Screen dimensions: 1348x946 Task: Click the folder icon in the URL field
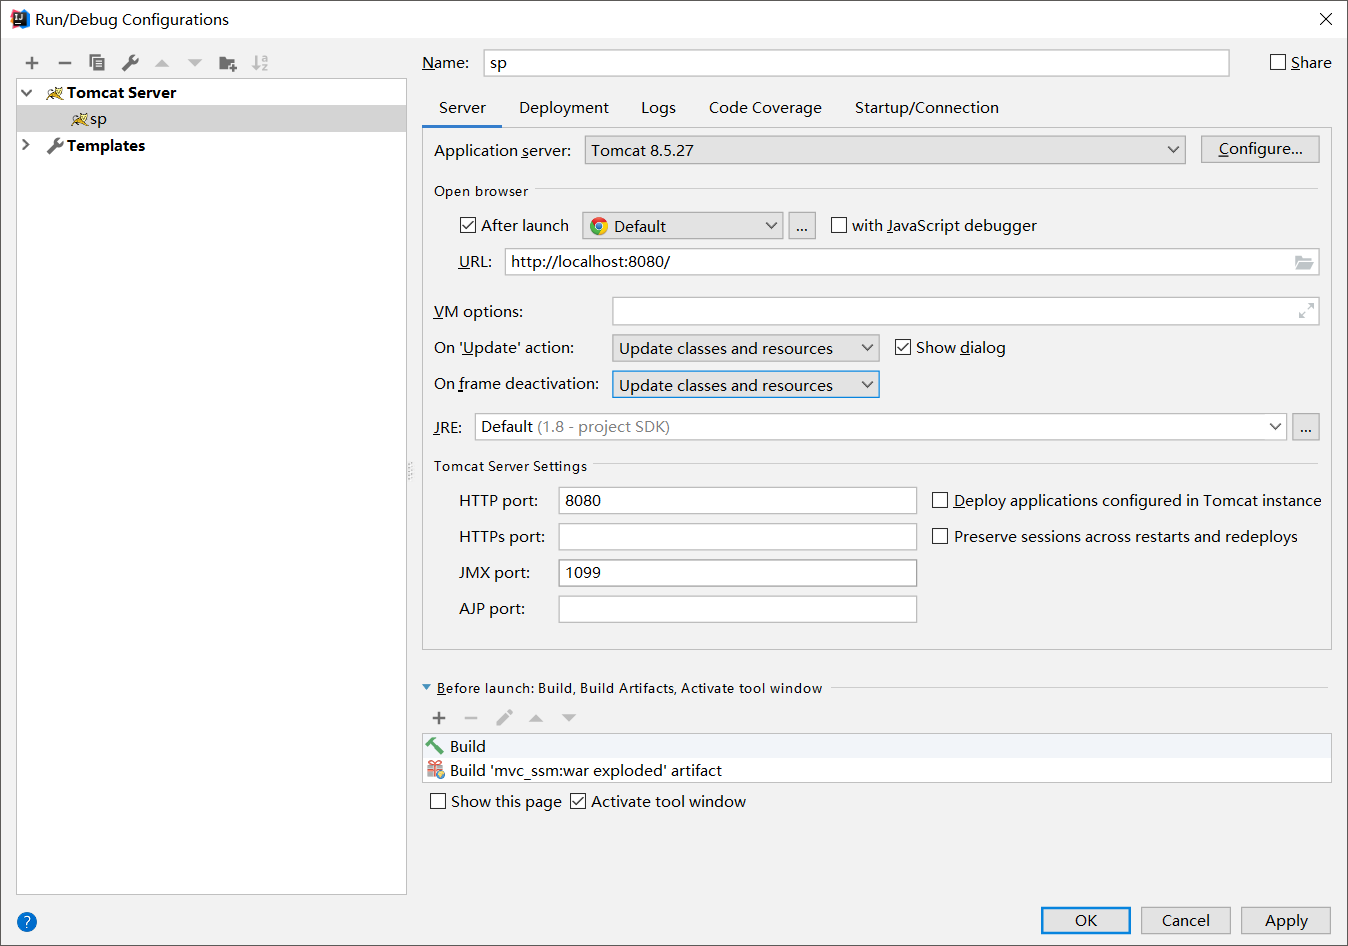coord(1304,262)
